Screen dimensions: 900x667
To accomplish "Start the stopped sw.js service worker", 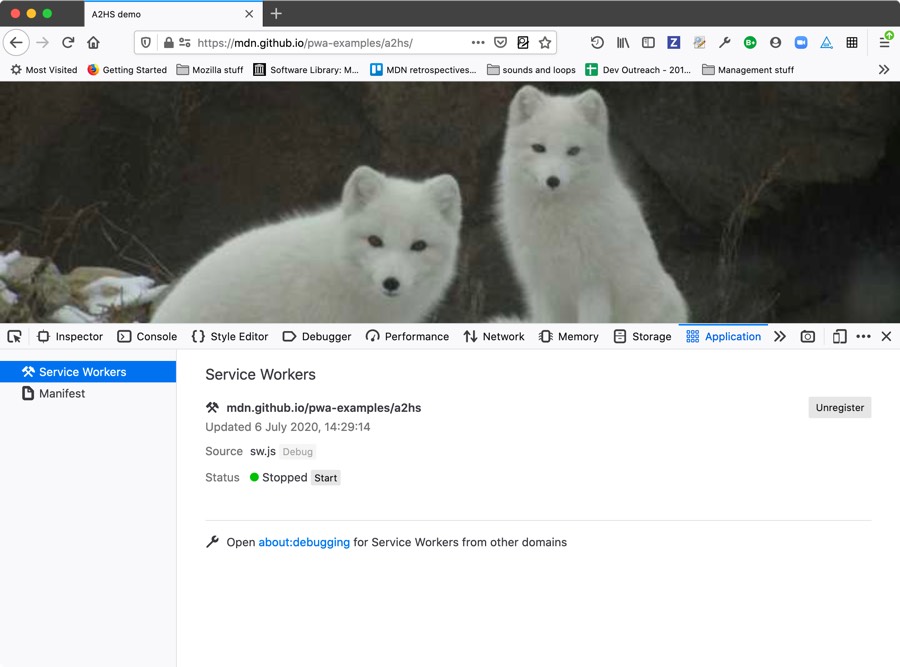I will (x=325, y=477).
